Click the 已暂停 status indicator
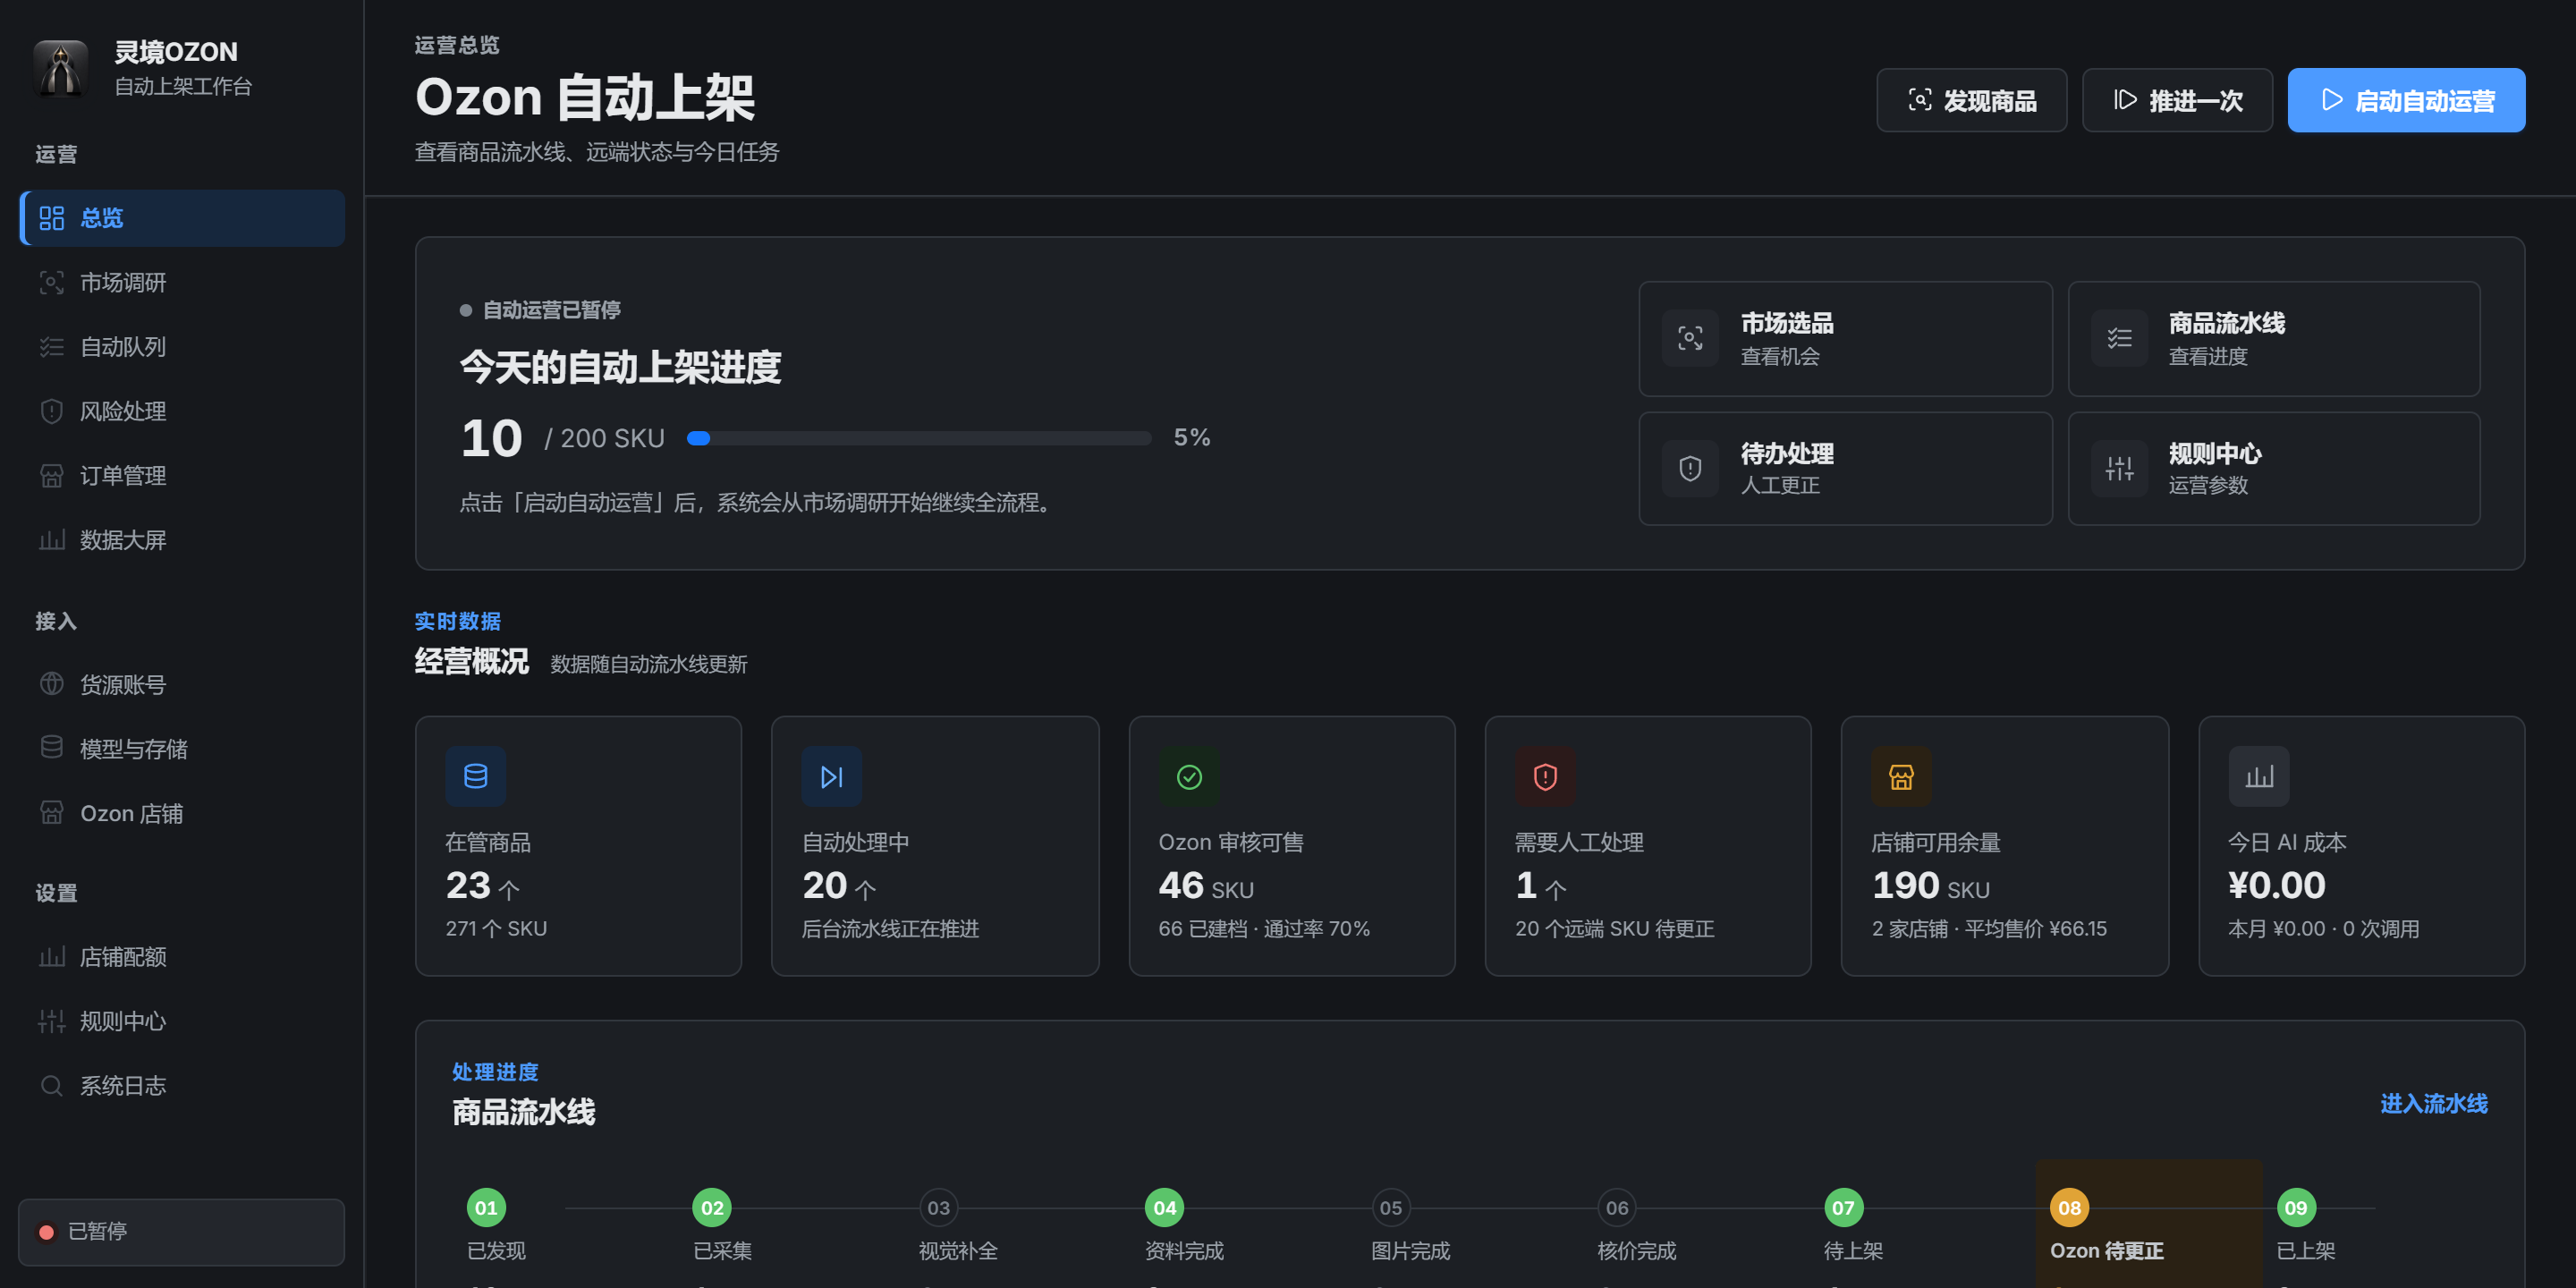The image size is (2576, 1288). [x=182, y=1231]
